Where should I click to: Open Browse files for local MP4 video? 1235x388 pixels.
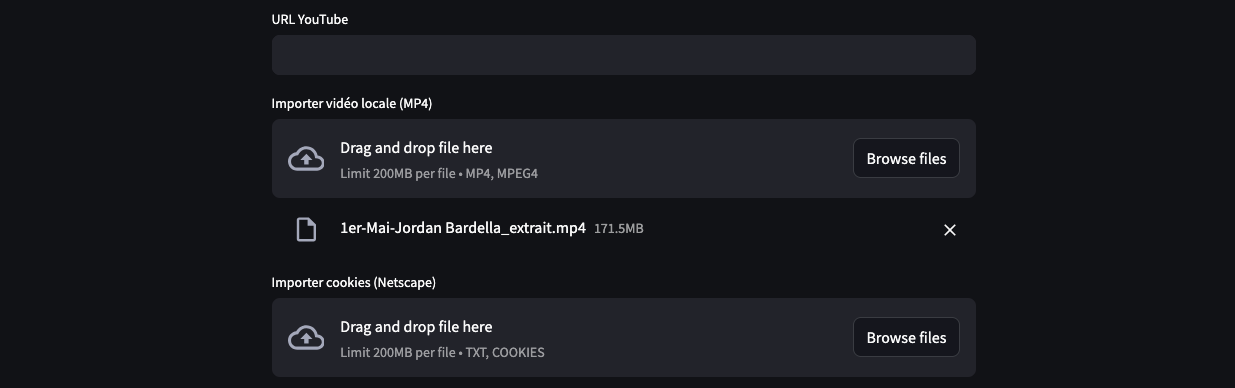pyautogui.click(x=906, y=158)
